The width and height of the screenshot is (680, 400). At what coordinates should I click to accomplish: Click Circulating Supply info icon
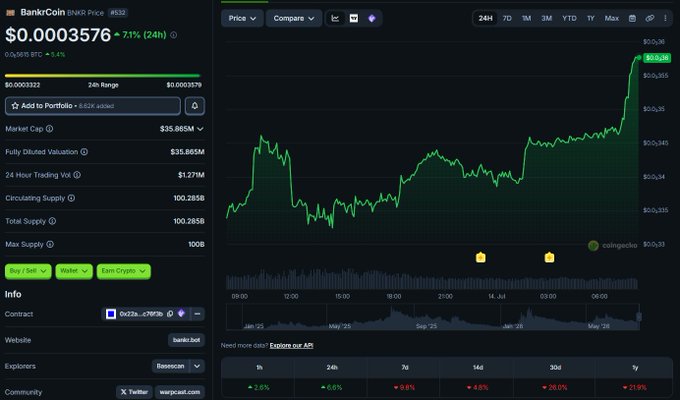[x=71, y=198]
